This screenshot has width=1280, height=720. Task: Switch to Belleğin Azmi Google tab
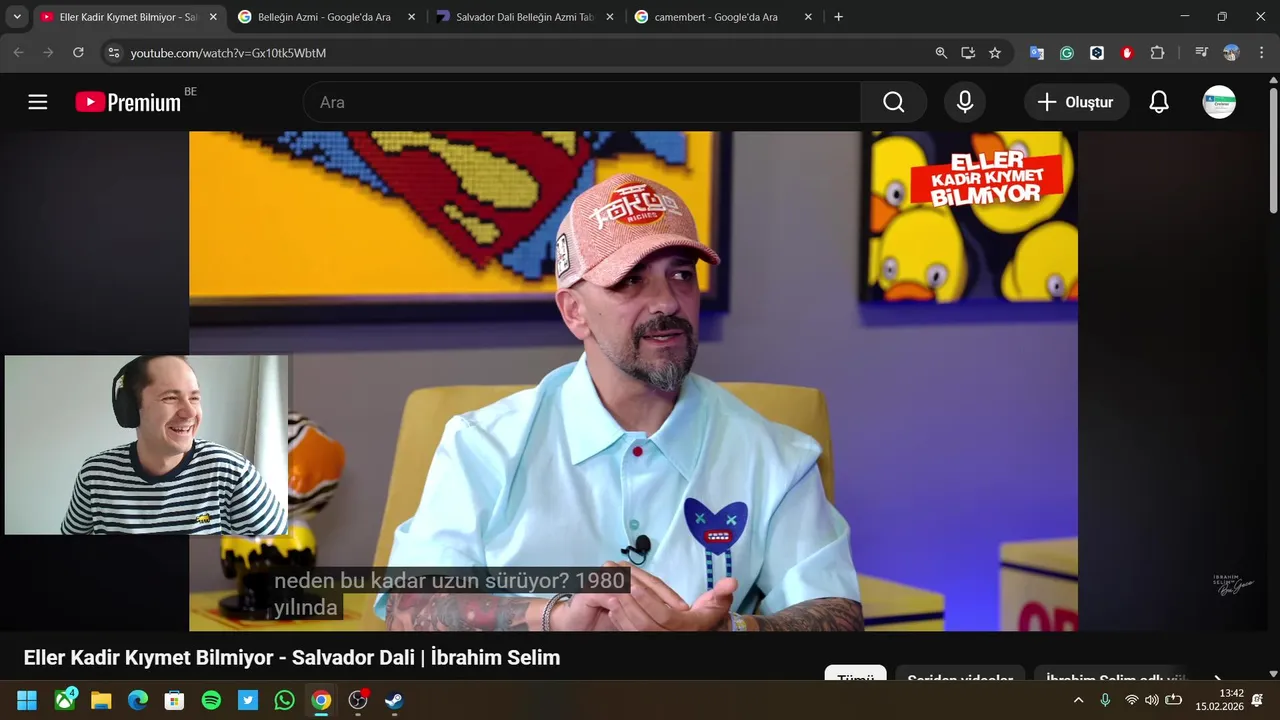tap(324, 17)
